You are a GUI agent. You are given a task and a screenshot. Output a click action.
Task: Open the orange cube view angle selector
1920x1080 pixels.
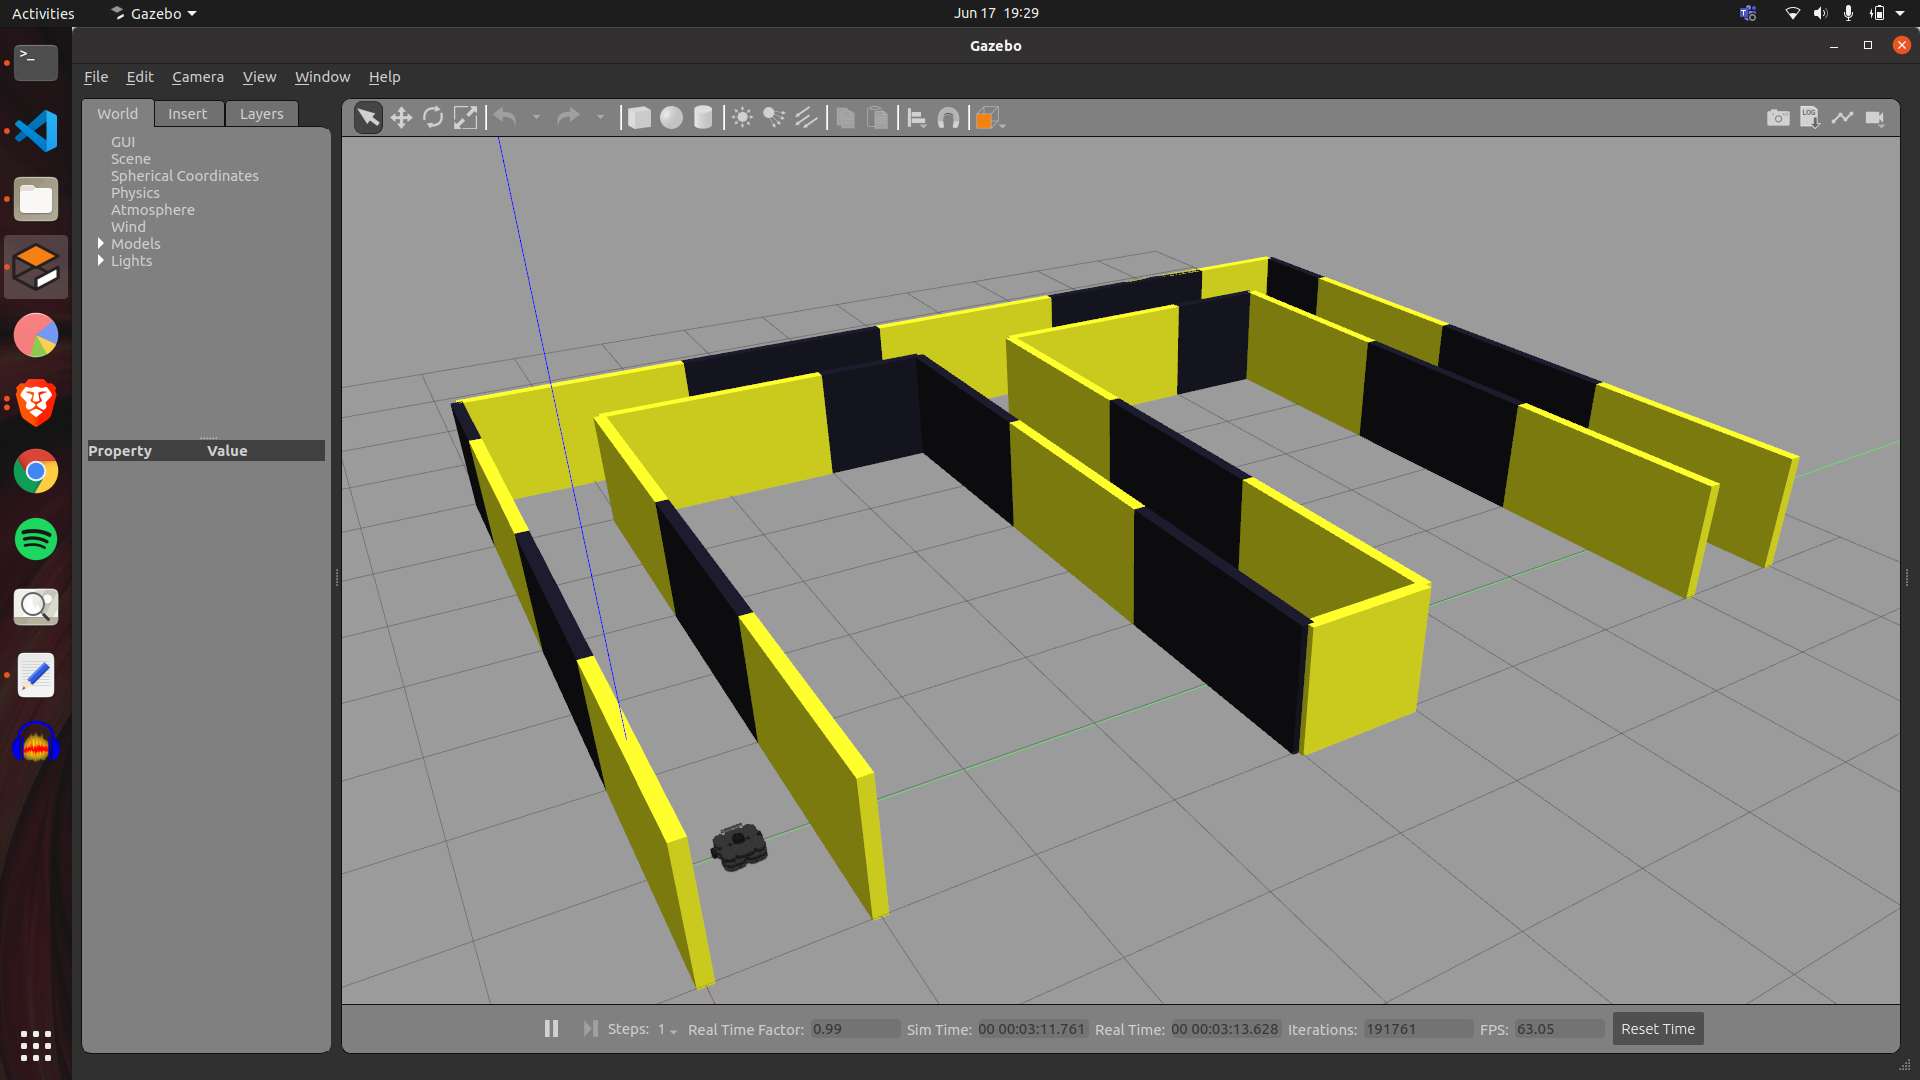(x=989, y=118)
